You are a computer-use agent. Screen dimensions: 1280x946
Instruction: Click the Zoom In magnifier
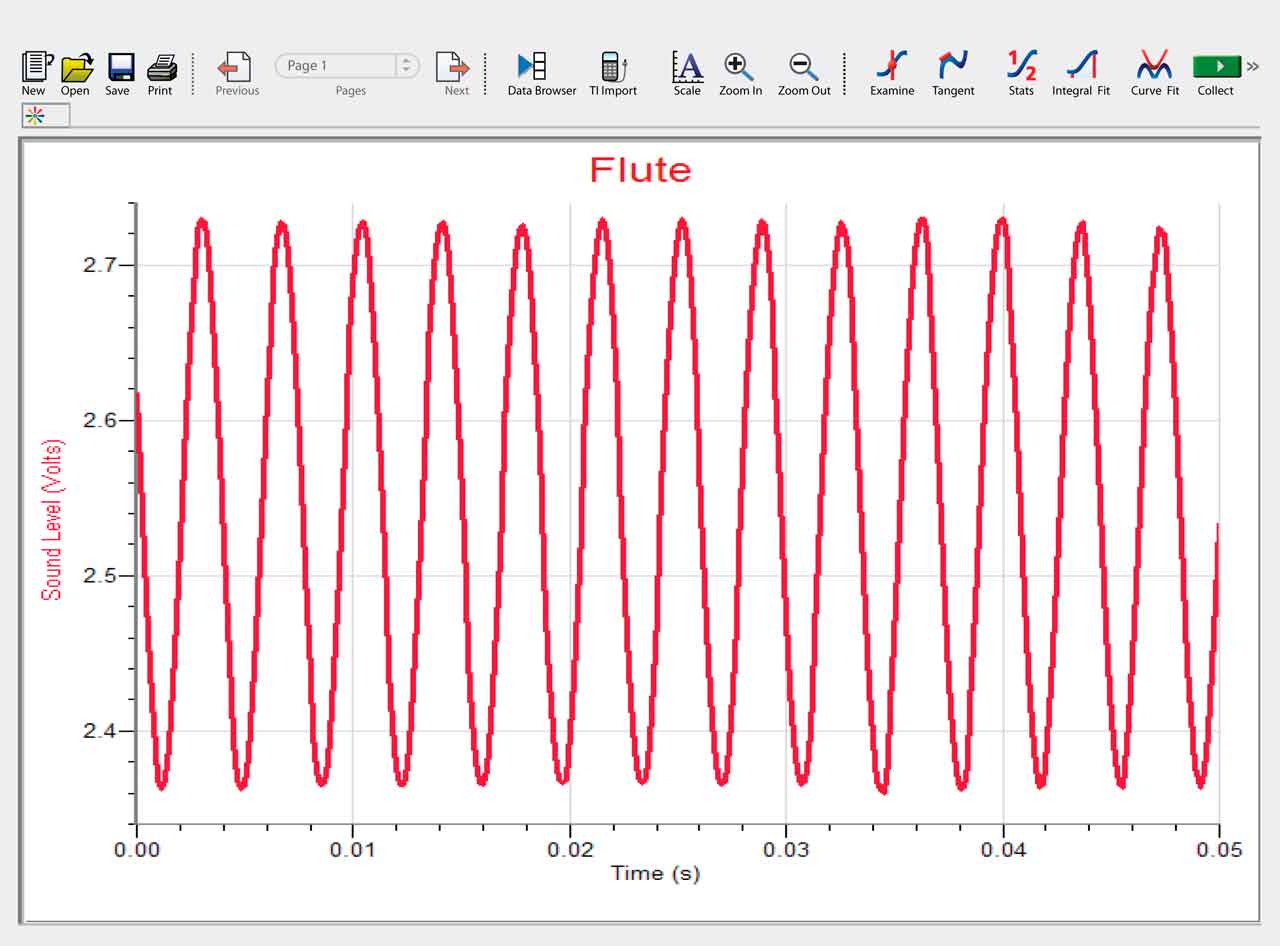[740, 68]
